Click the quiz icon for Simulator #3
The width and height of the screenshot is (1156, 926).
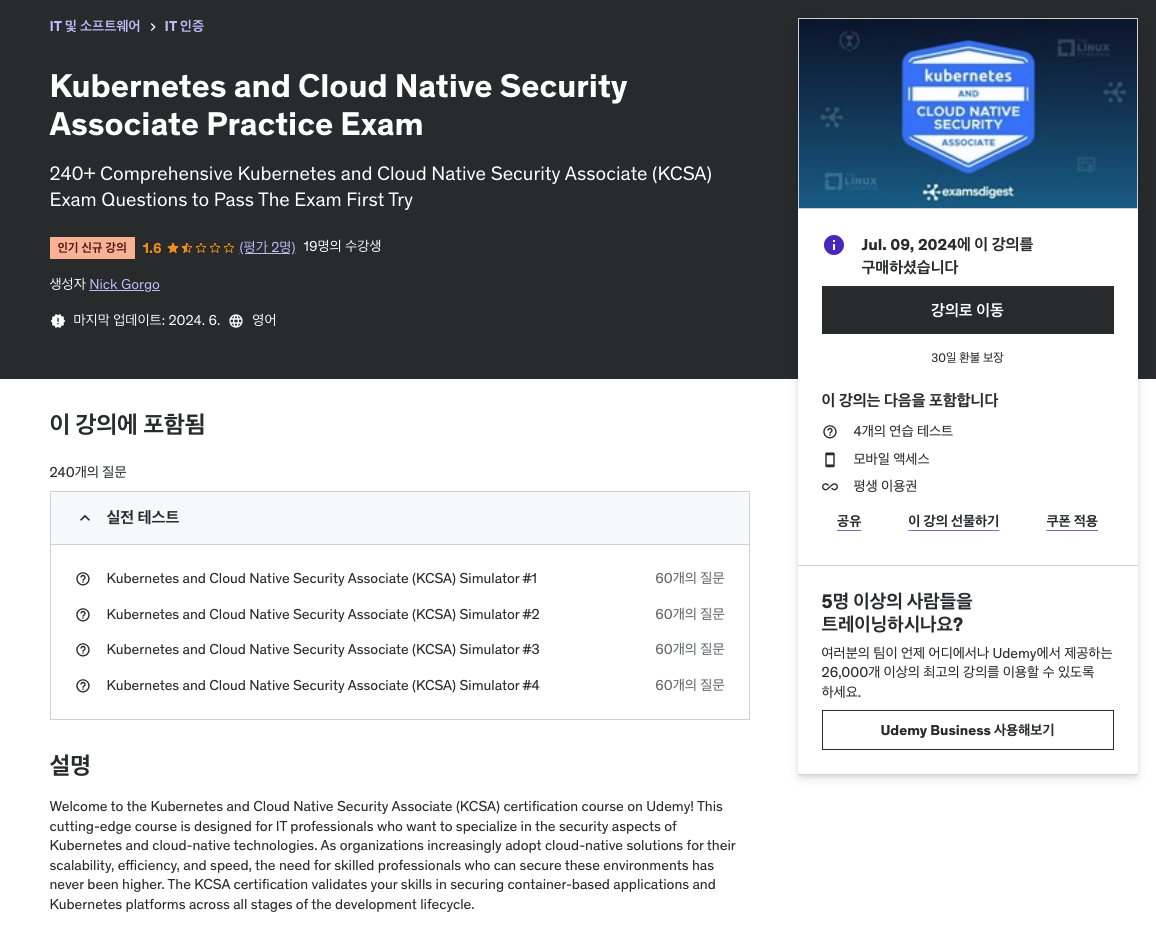tap(83, 650)
